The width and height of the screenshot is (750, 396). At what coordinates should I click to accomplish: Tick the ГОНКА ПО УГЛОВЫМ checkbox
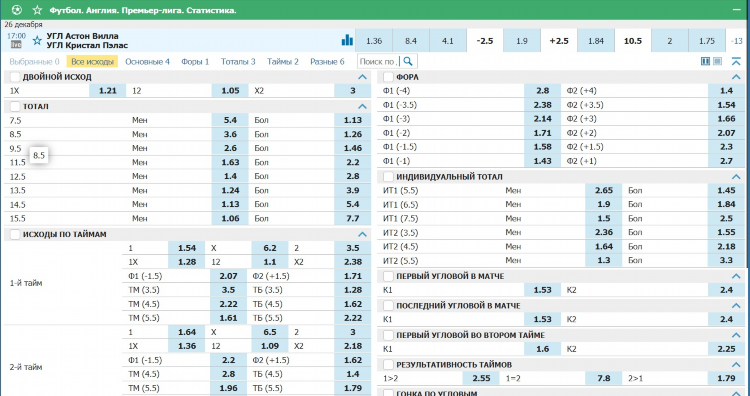coord(388,393)
